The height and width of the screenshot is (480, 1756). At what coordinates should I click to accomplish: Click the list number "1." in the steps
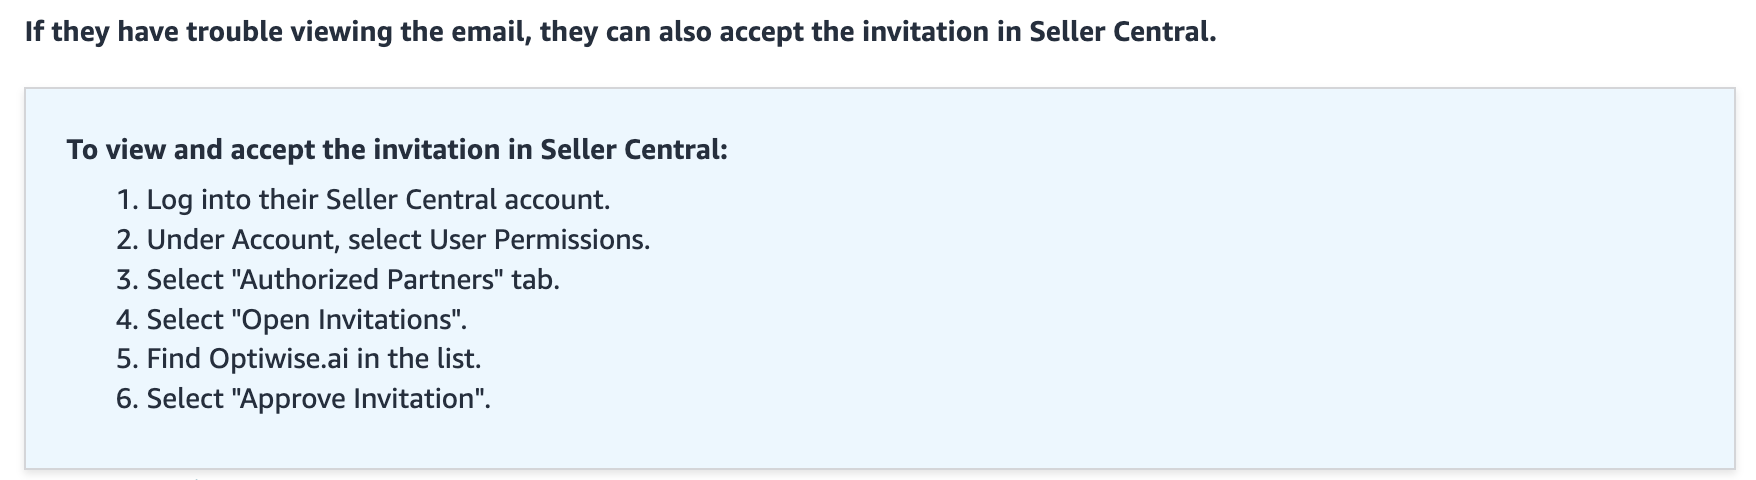tap(127, 200)
